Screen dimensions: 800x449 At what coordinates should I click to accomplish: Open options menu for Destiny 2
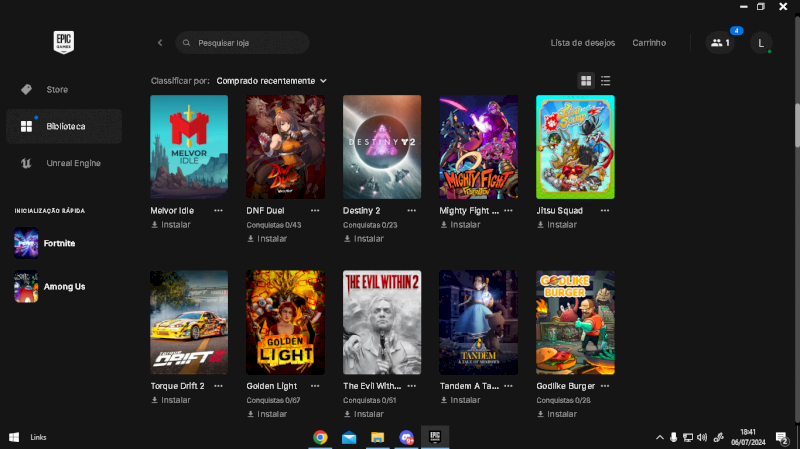click(x=412, y=211)
